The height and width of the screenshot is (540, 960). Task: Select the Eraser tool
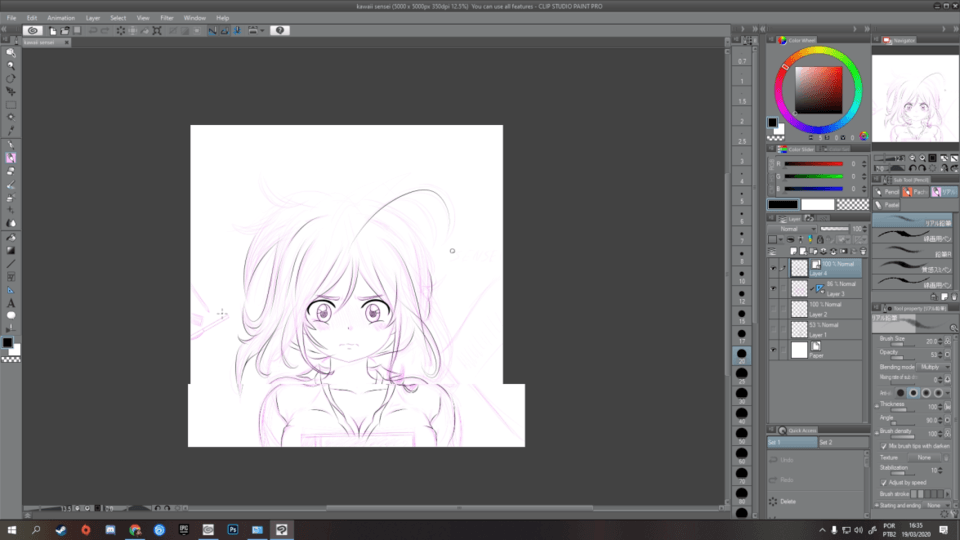coord(11,171)
